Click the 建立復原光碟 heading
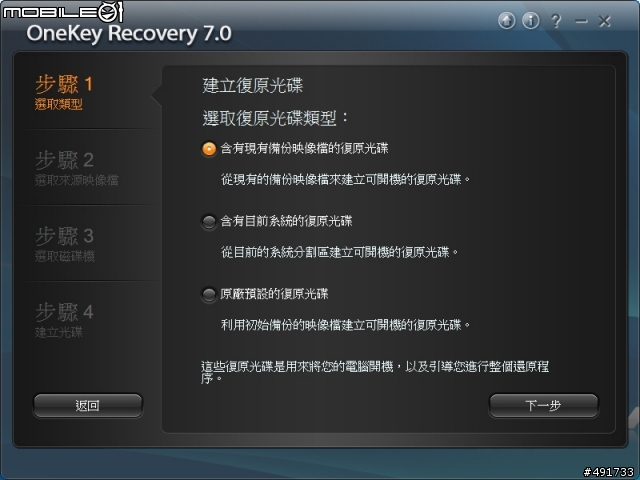This screenshot has height=480, width=640. click(x=253, y=85)
